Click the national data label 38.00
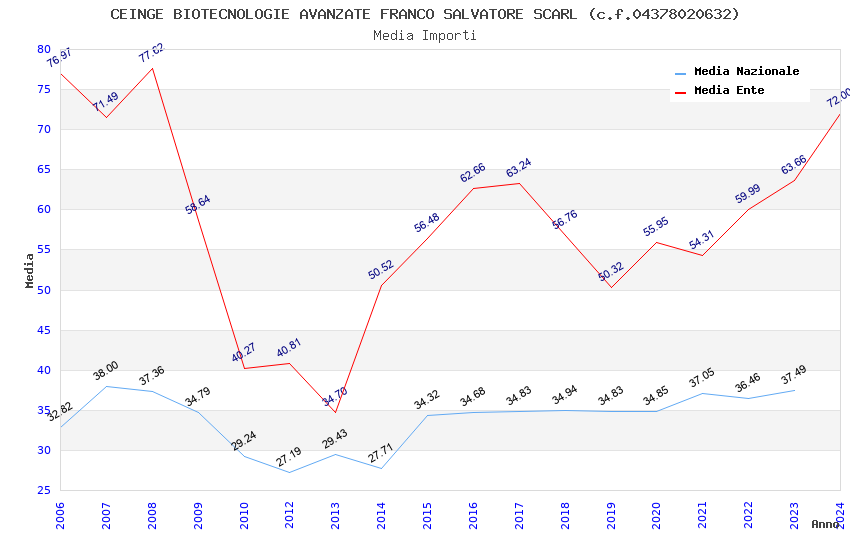The width and height of the screenshot is (850, 550). [105, 371]
